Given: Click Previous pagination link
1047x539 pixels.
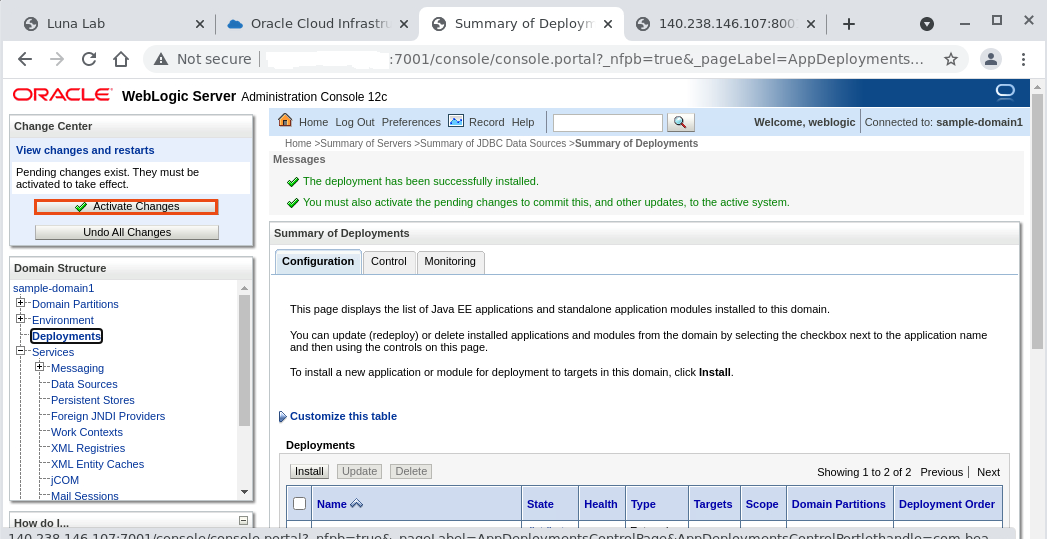Looking at the screenshot, I should (x=941, y=472).
